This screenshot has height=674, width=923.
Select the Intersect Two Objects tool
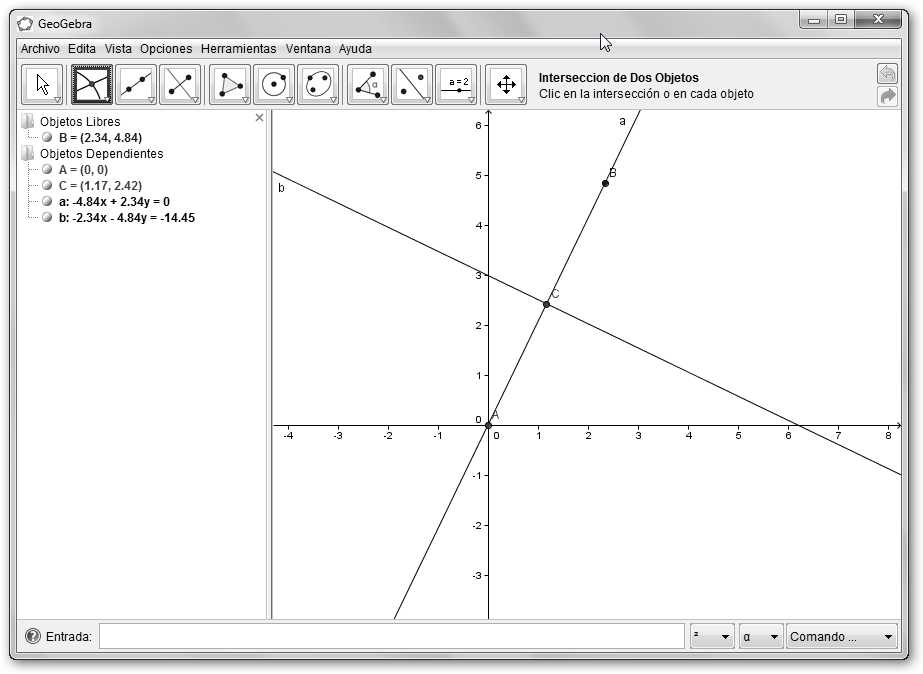[91, 85]
